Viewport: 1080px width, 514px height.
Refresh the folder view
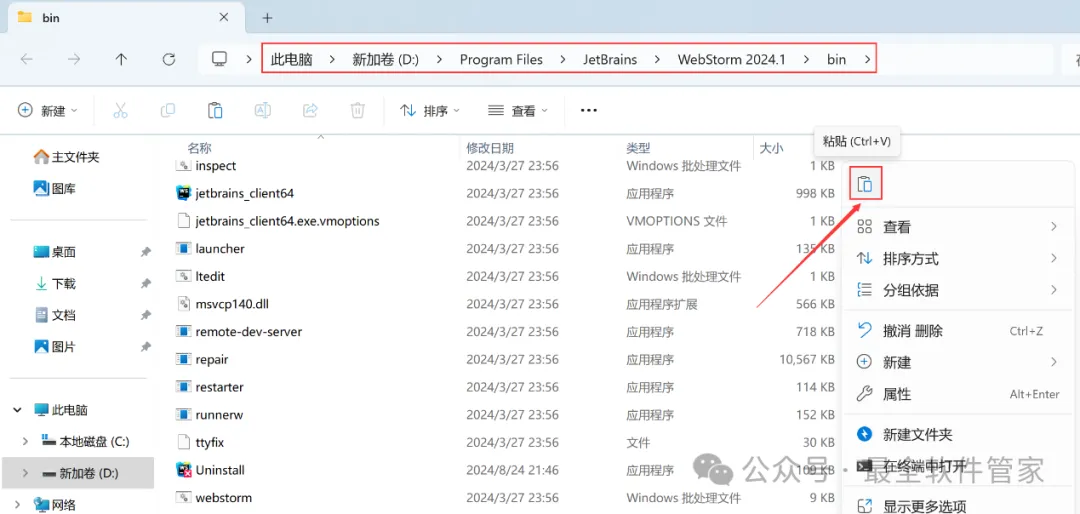pos(169,59)
